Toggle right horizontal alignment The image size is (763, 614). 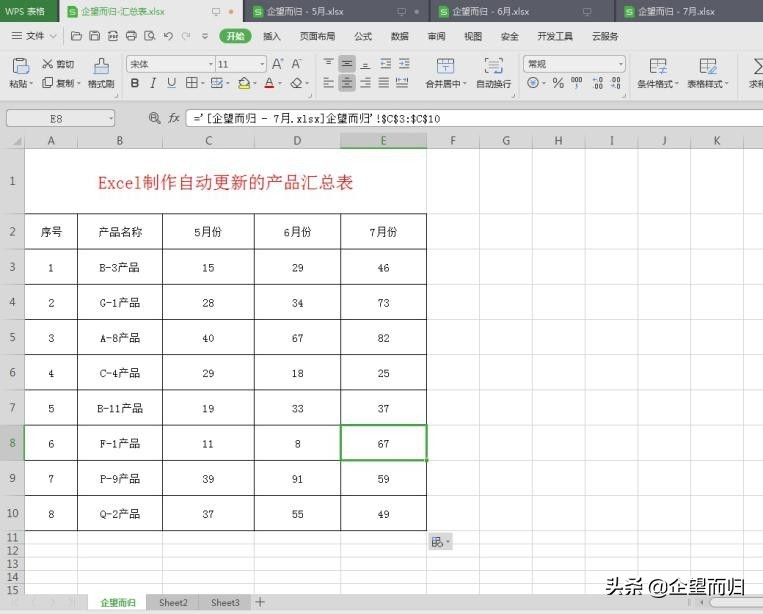coord(365,83)
